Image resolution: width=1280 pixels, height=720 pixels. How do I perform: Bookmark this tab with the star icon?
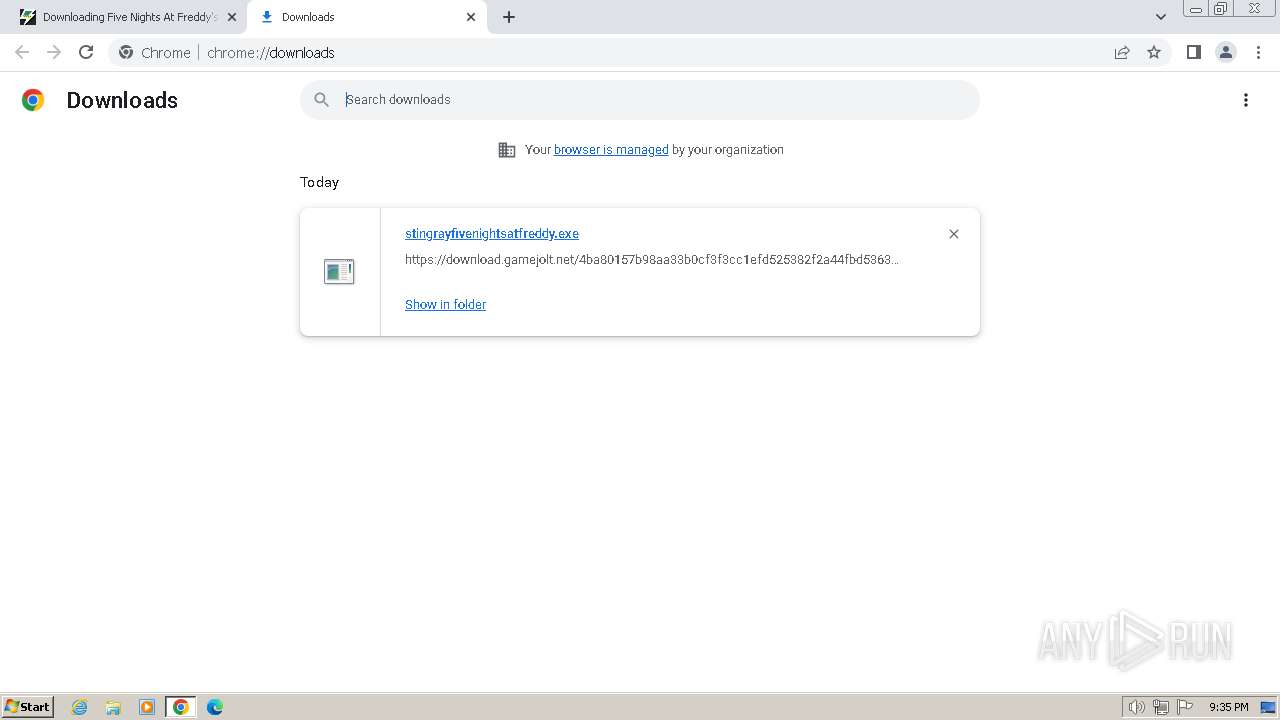pyautogui.click(x=1154, y=52)
